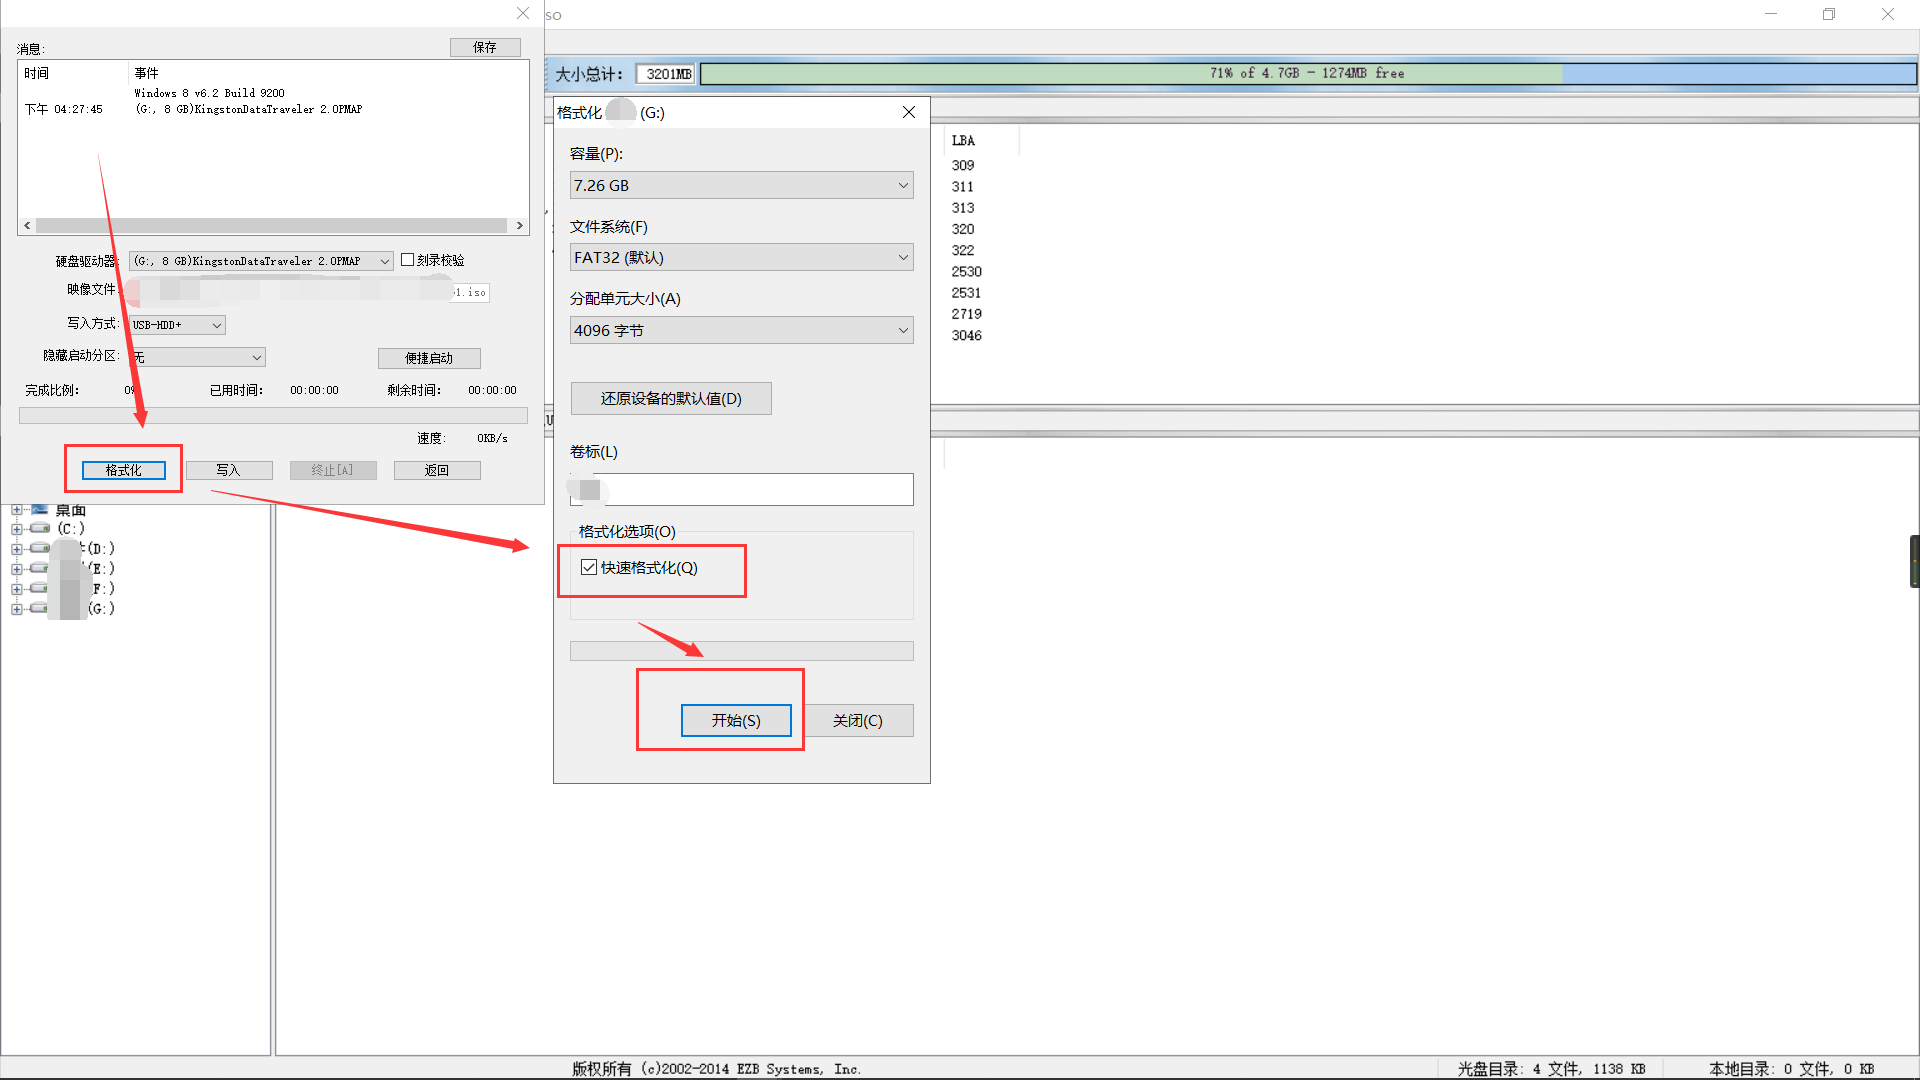Screen dimensions: 1920x1080
Task: Open the 硬盘驱动器 KingstonDataTraveler drive dropdown
Action: tap(385, 260)
